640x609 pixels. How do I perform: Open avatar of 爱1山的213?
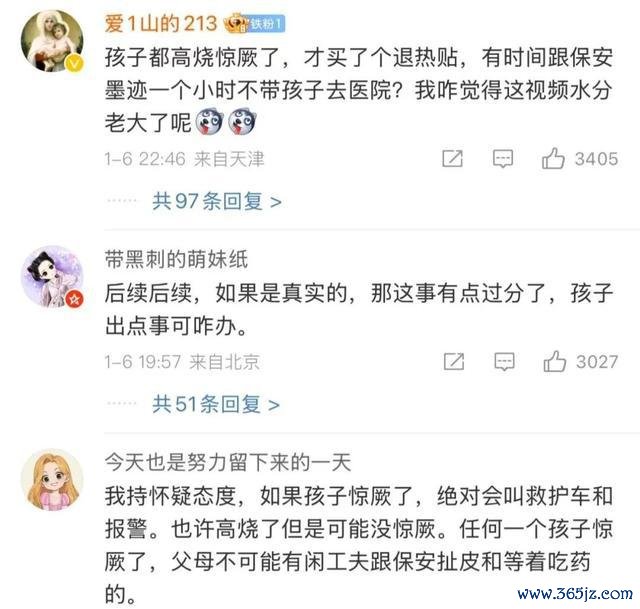coord(52,40)
